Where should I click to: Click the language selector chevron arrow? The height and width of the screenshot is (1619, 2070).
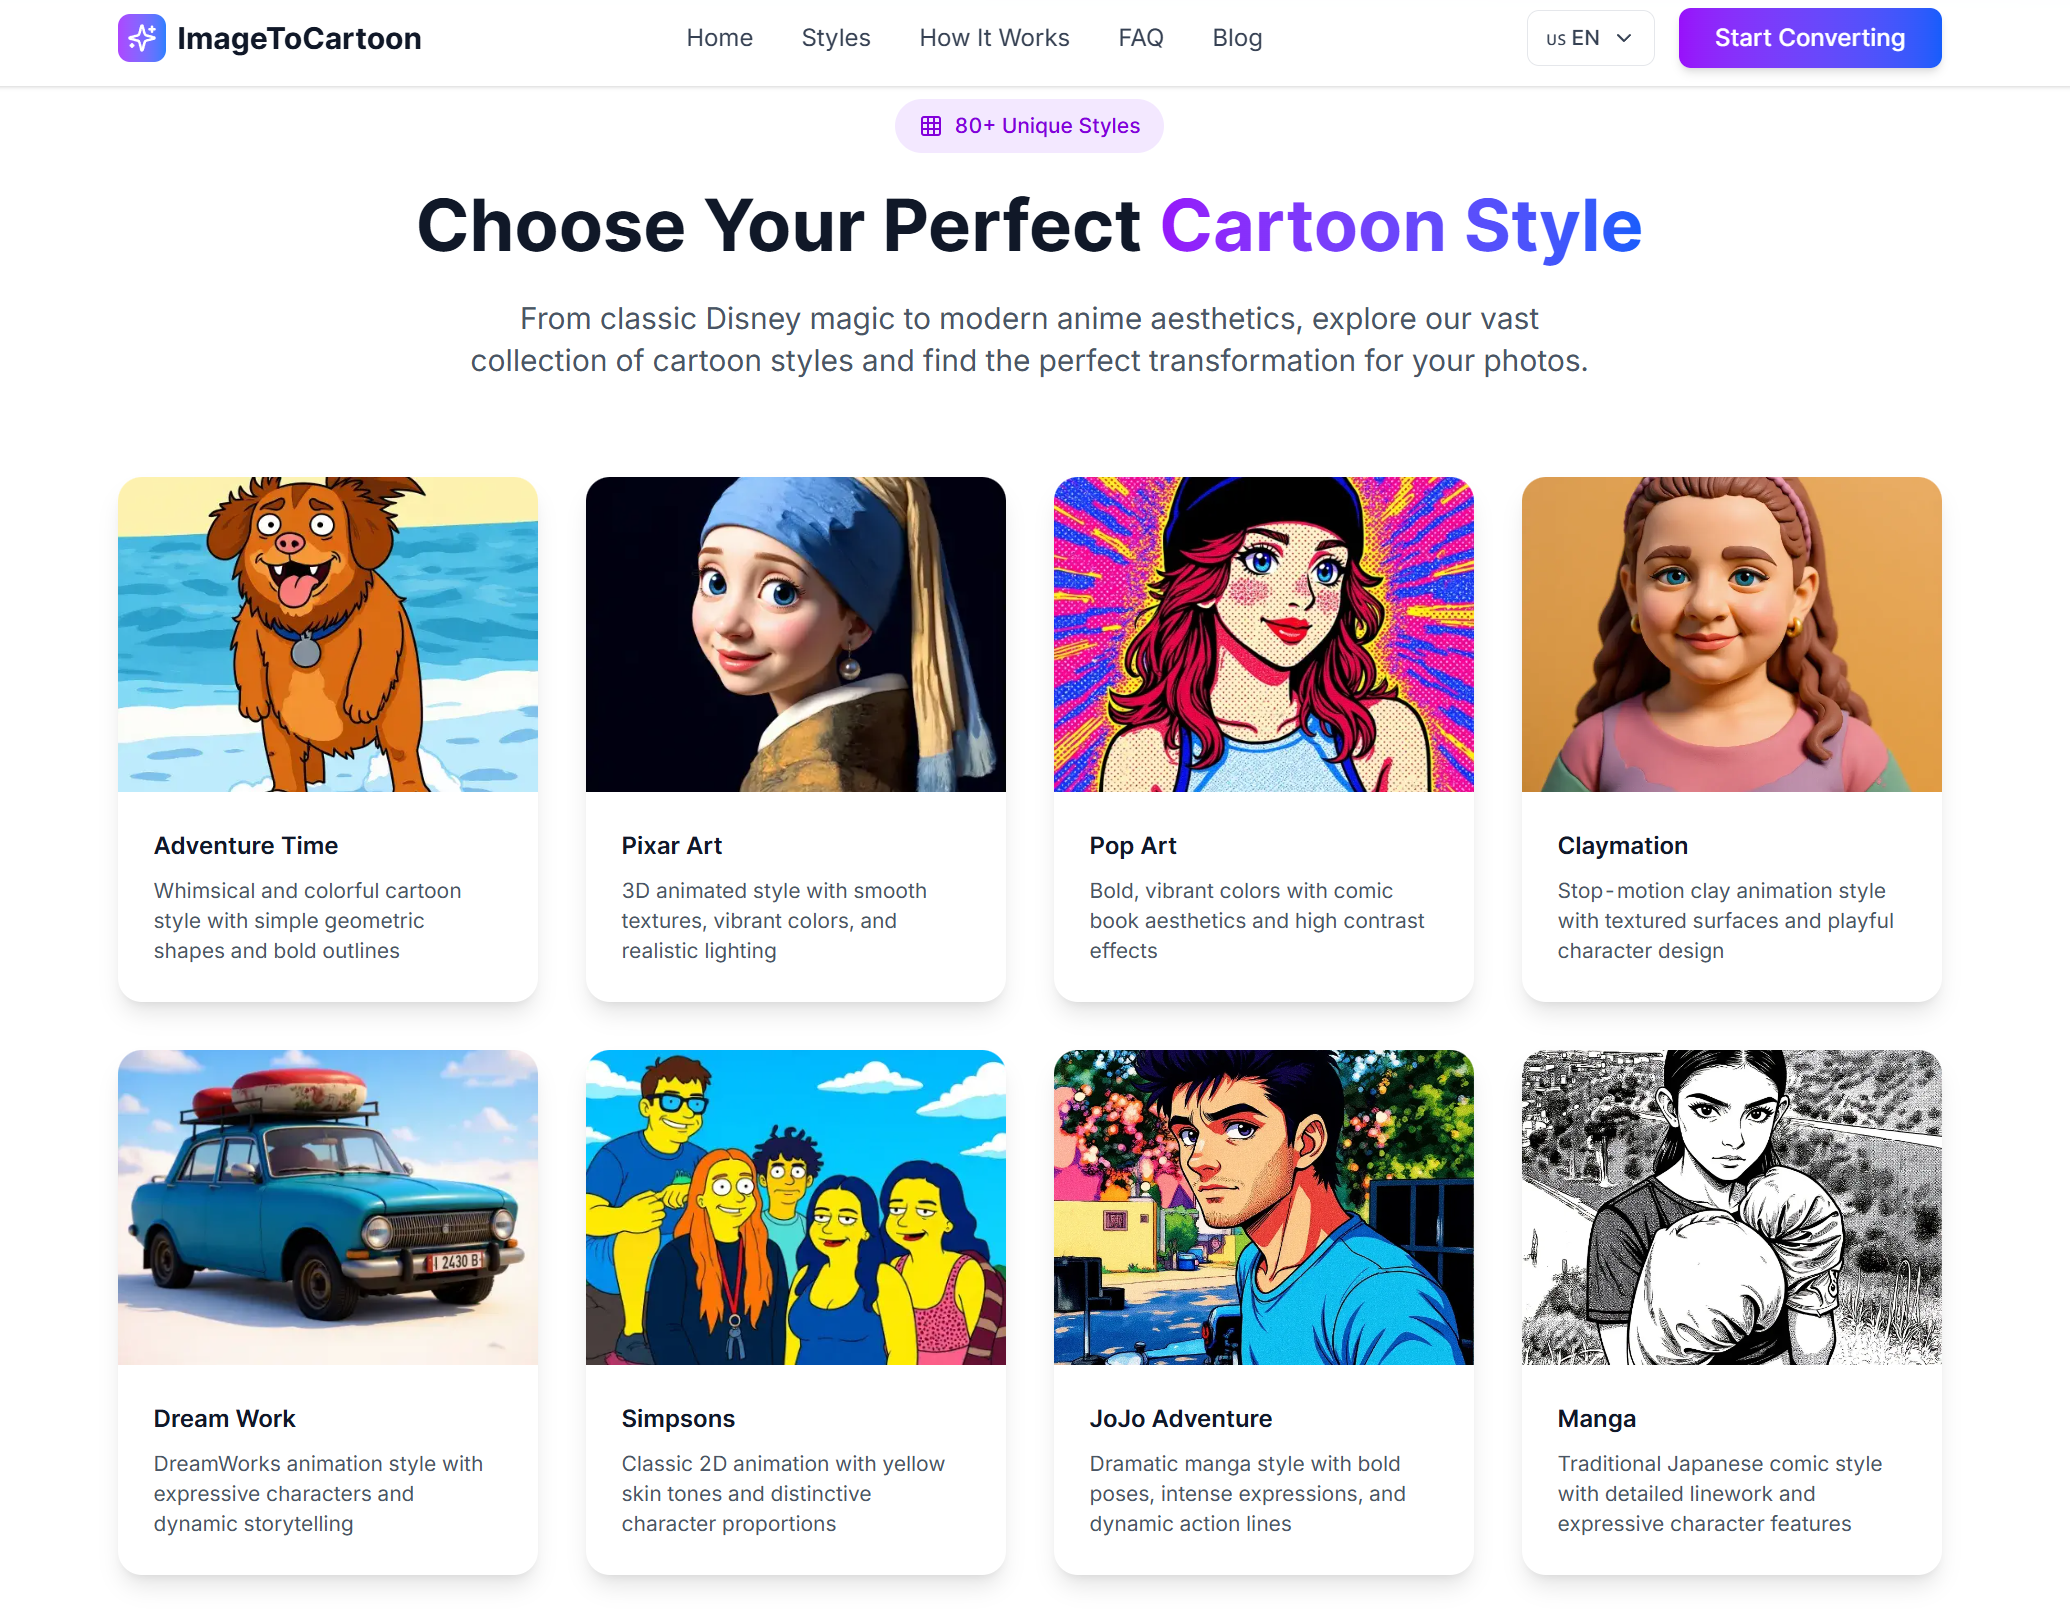point(1625,38)
